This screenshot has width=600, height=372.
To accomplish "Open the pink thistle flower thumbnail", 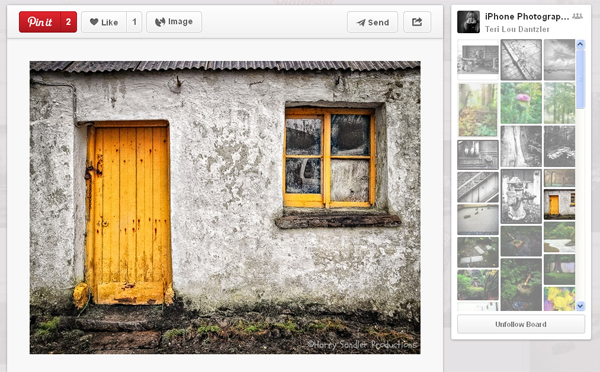I will pyautogui.click(x=521, y=103).
